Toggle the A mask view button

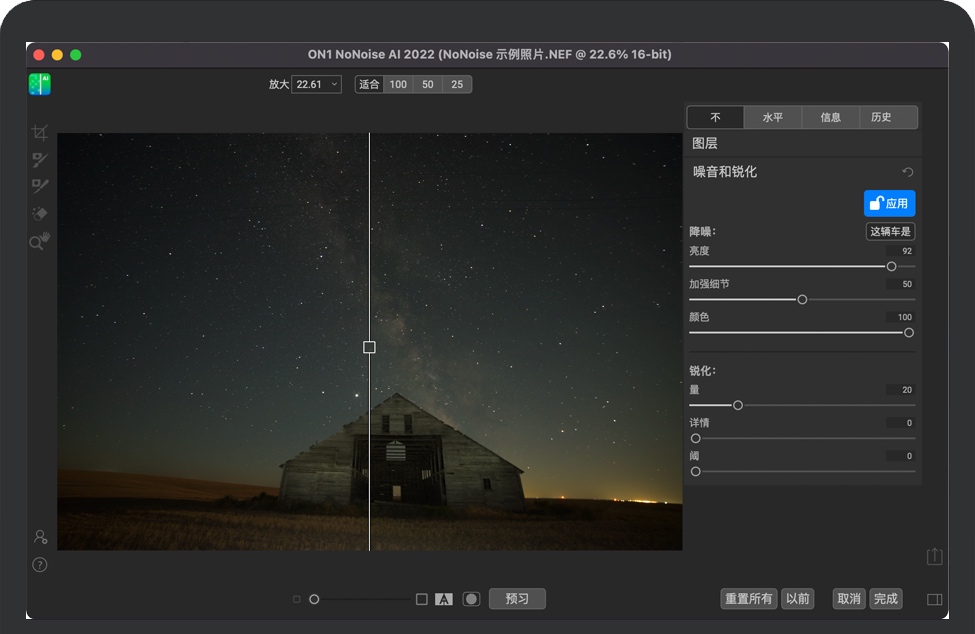[x=444, y=599]
